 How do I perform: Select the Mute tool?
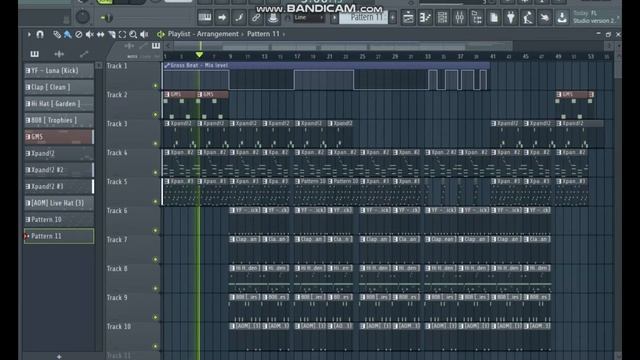[89, 35]
